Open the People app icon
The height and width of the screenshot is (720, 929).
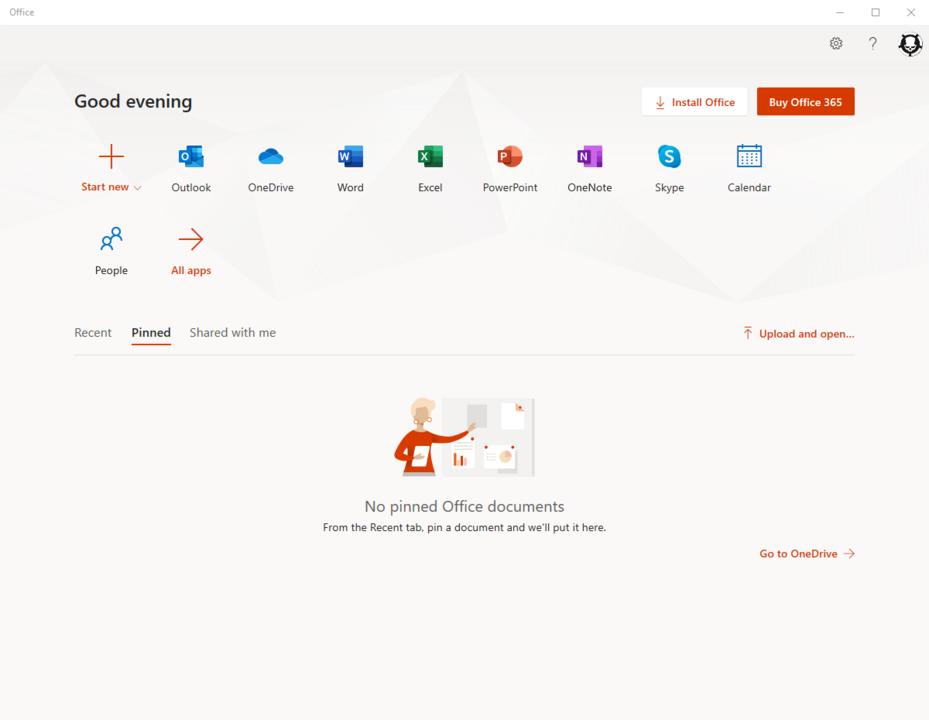click(x=111, y=239)
